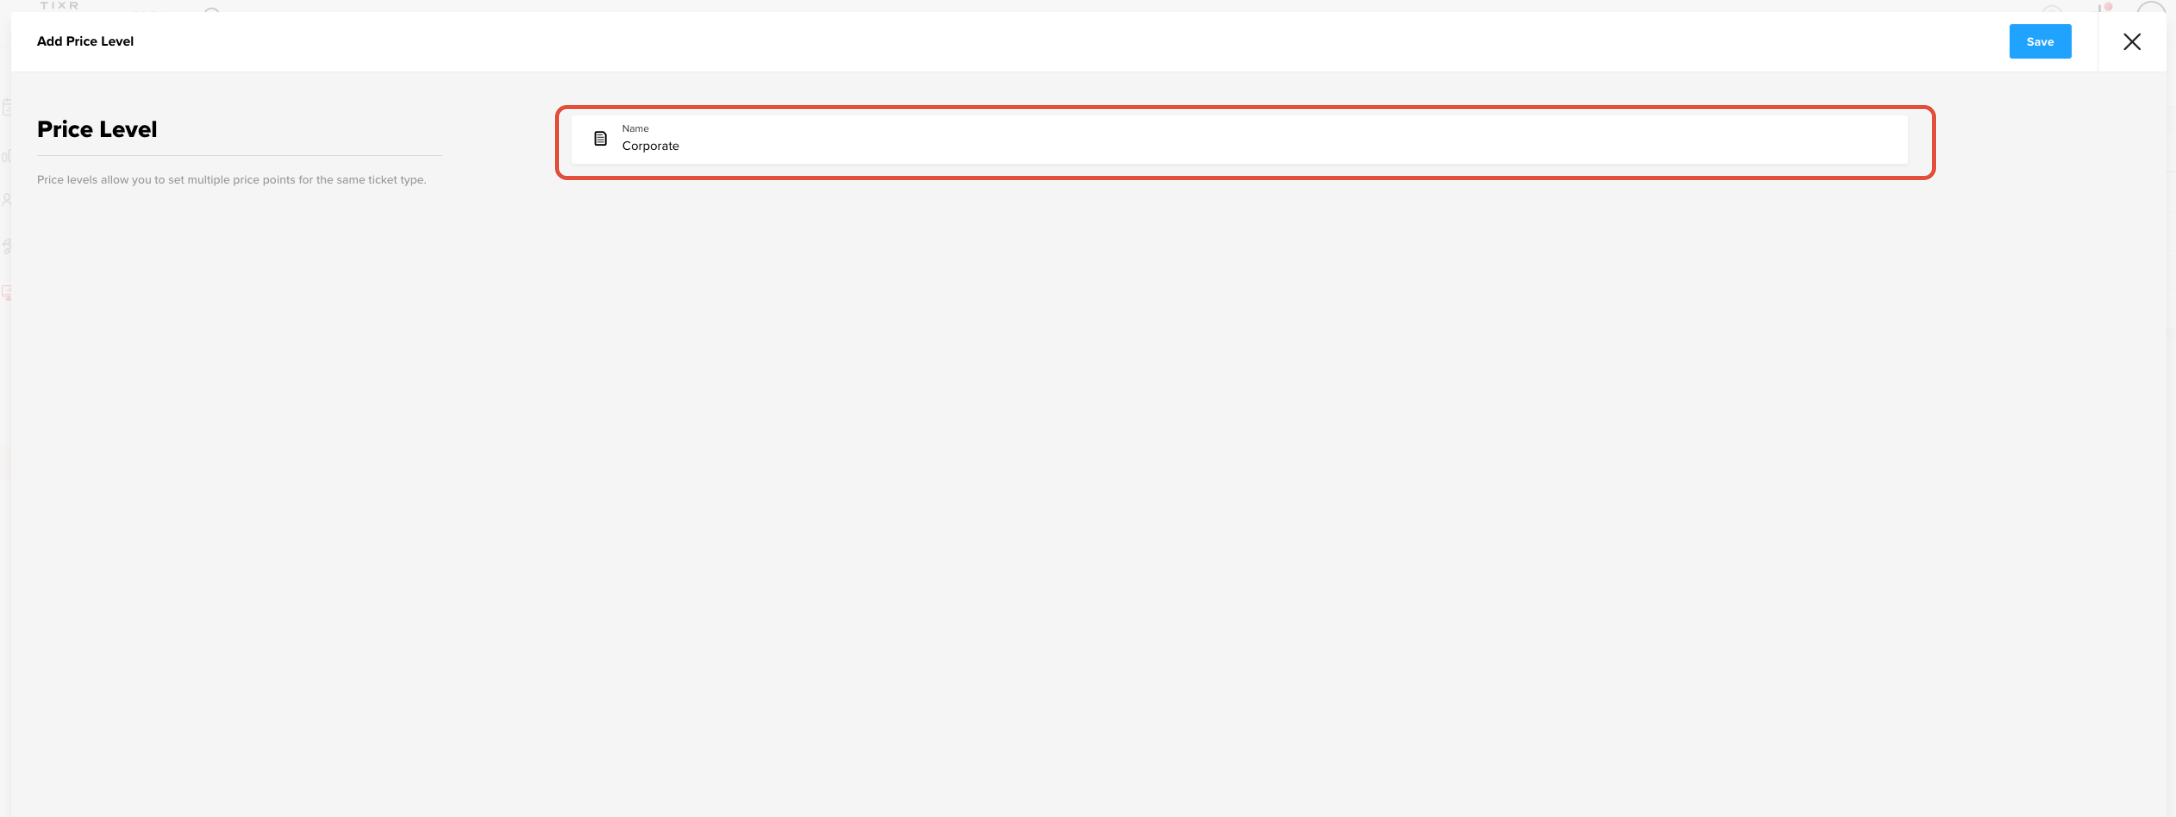Open the dimmed calendar sidebar icon
This screenshot has width=2176, height=817.
6,107
